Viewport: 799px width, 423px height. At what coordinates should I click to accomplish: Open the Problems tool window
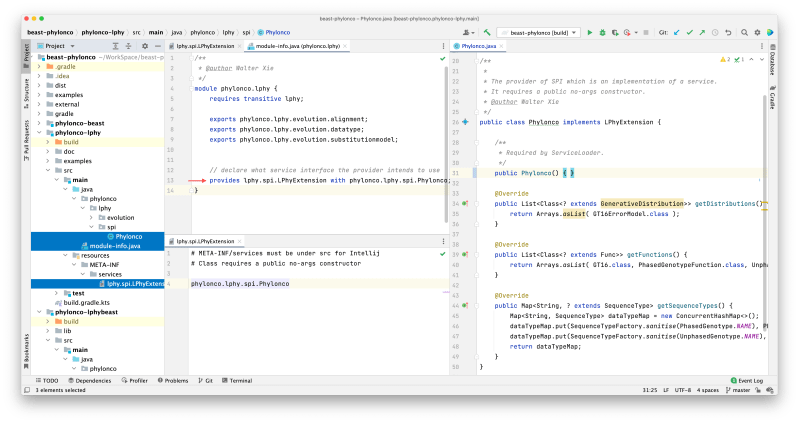173,380
